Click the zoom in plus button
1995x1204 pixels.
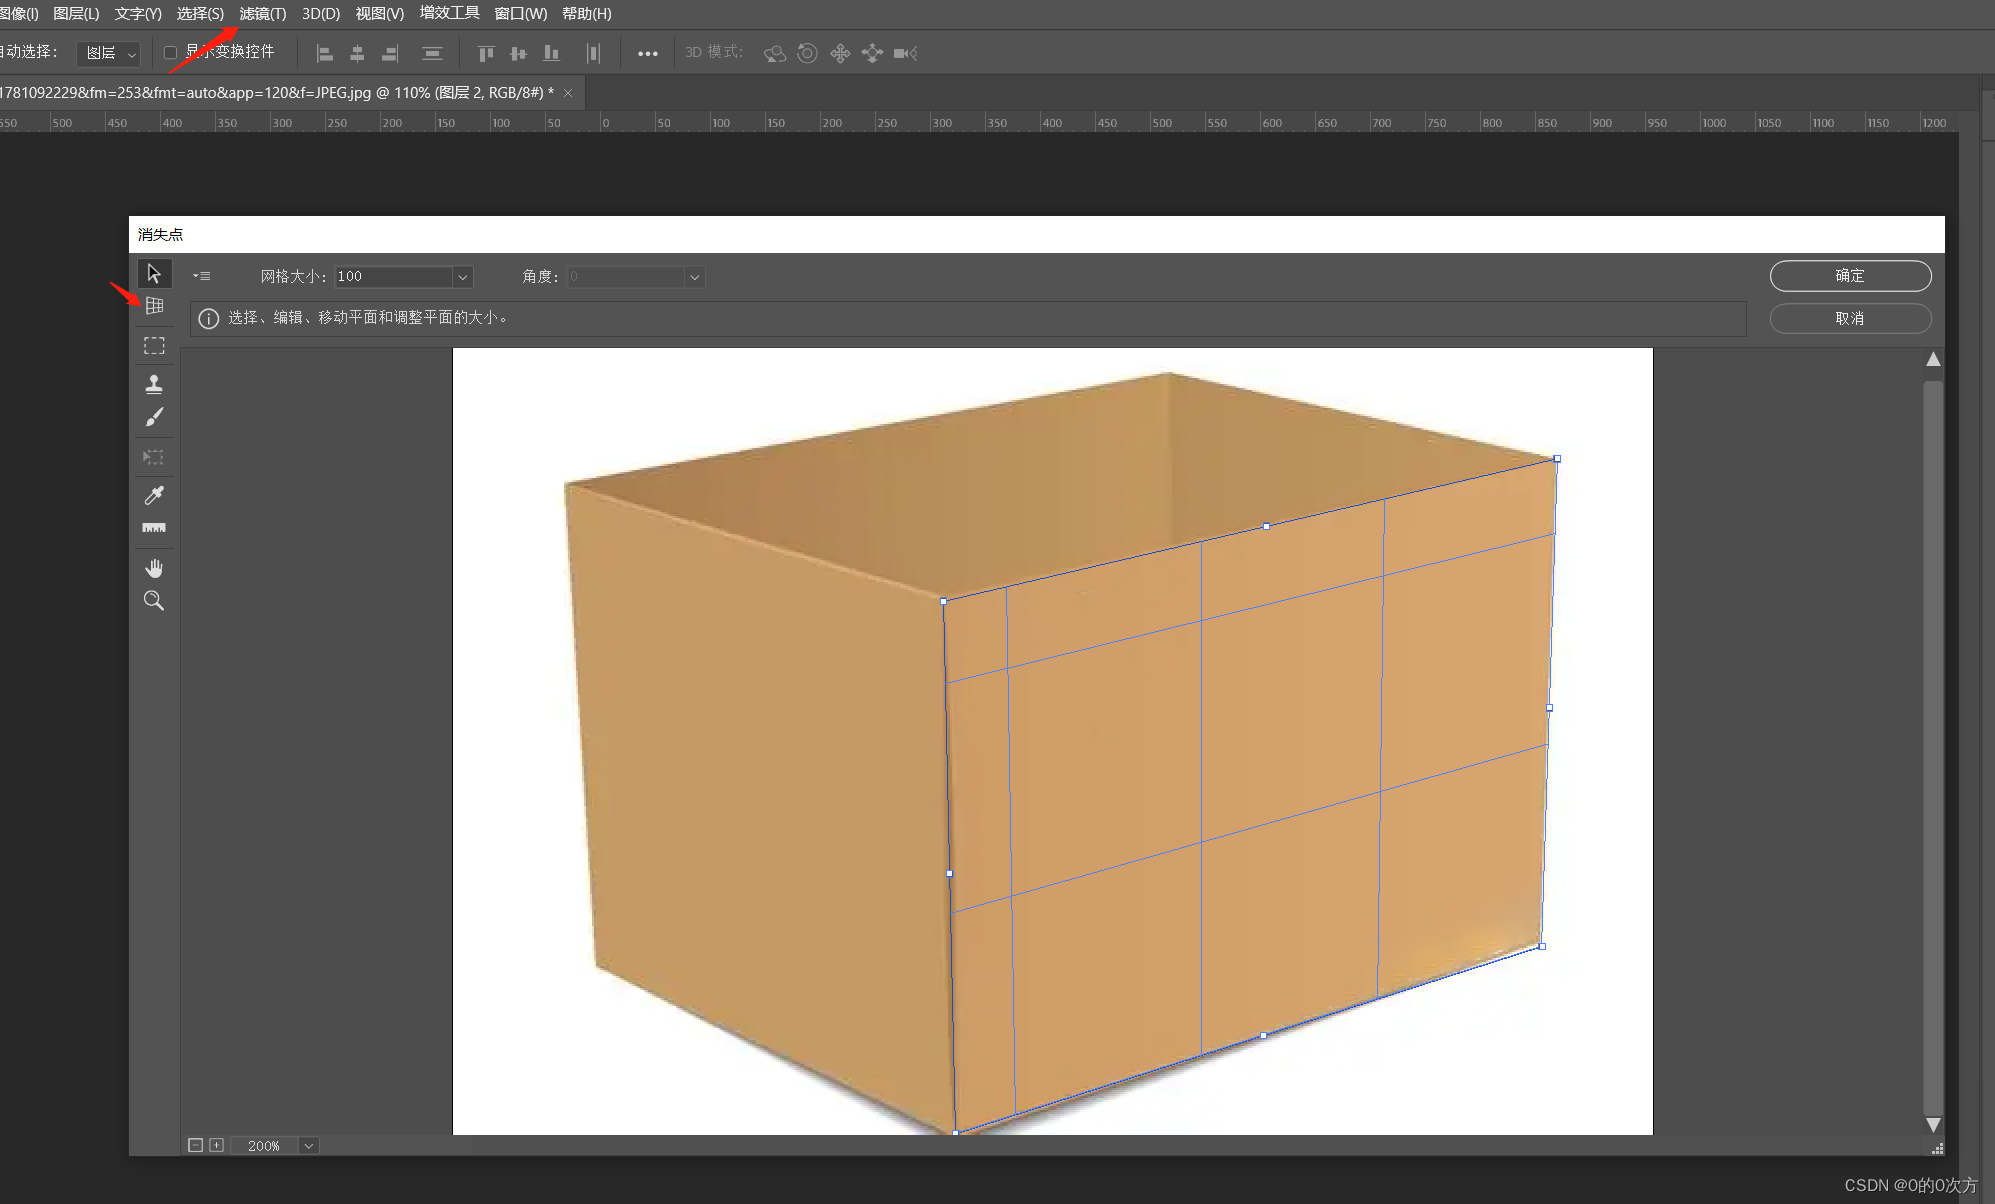[x=216, y=1145]
